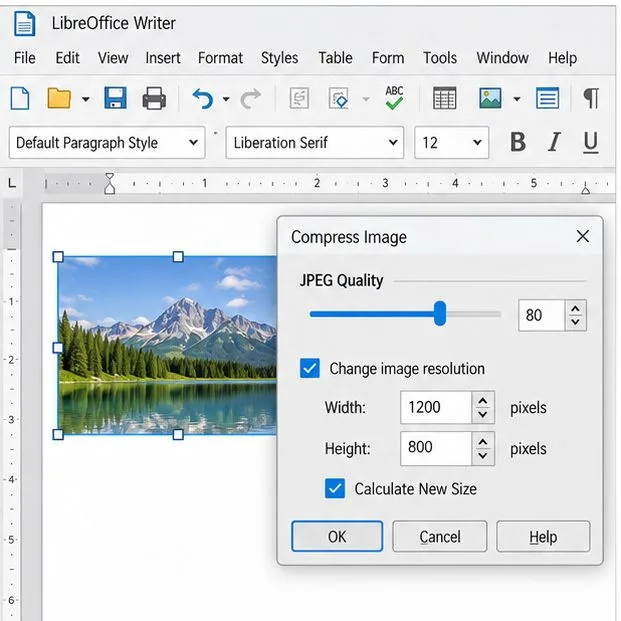Expand the Open folder dropdown arrow
Viewport: 621px width, 621px height.
tap(86, 99)
